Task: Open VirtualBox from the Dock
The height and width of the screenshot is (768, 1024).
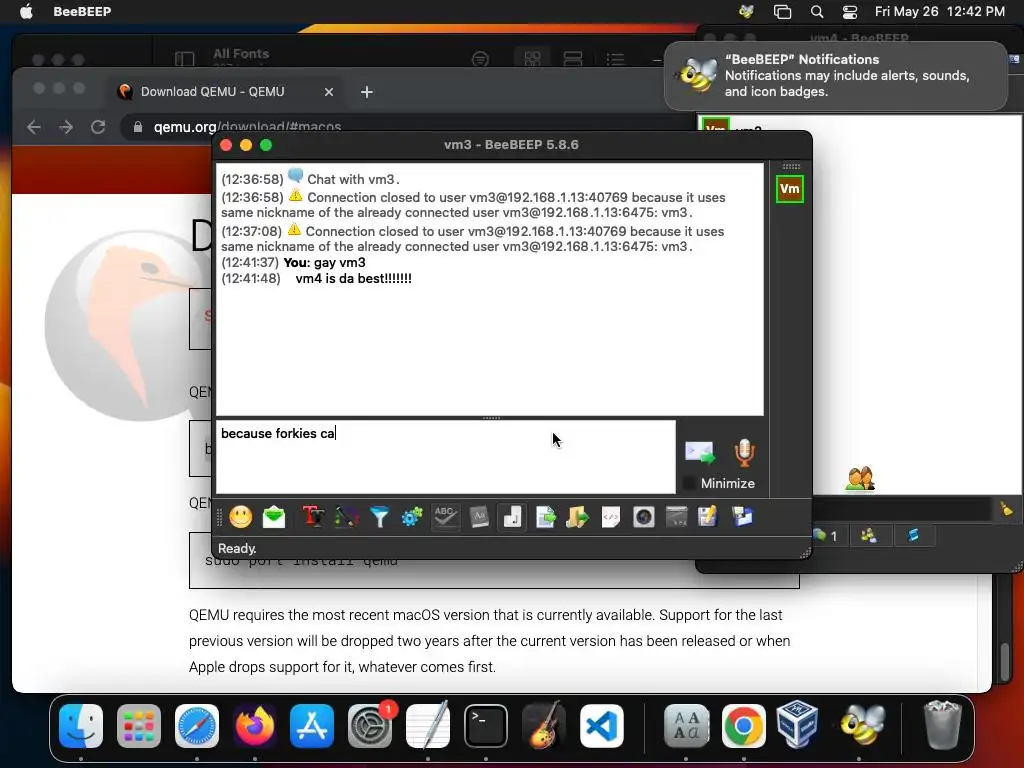Action: [798, 724]
